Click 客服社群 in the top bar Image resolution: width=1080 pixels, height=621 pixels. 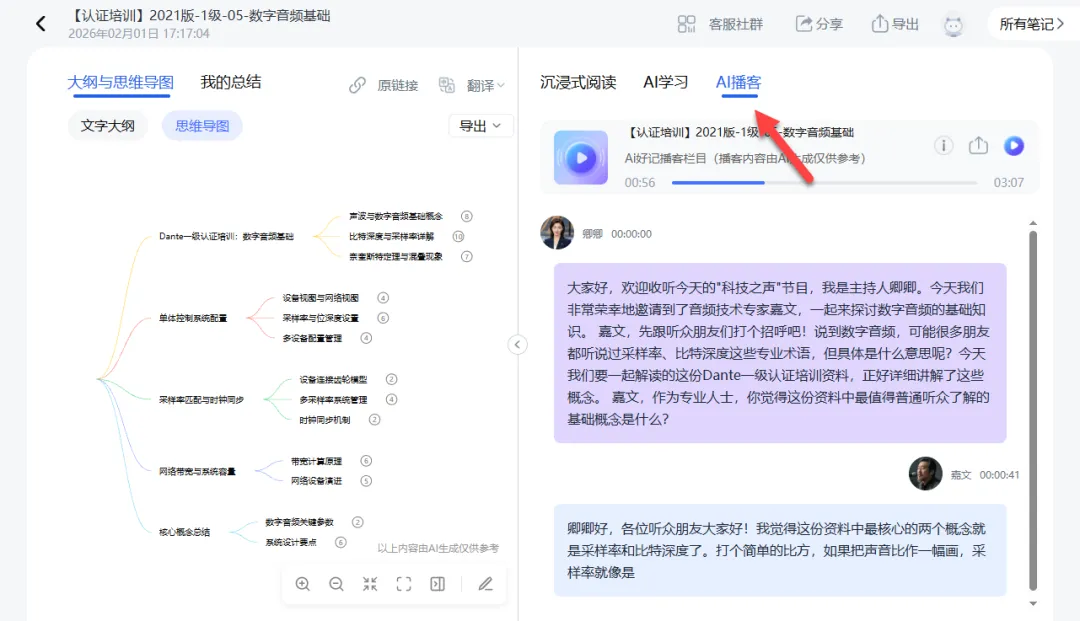tap(720, 24)
